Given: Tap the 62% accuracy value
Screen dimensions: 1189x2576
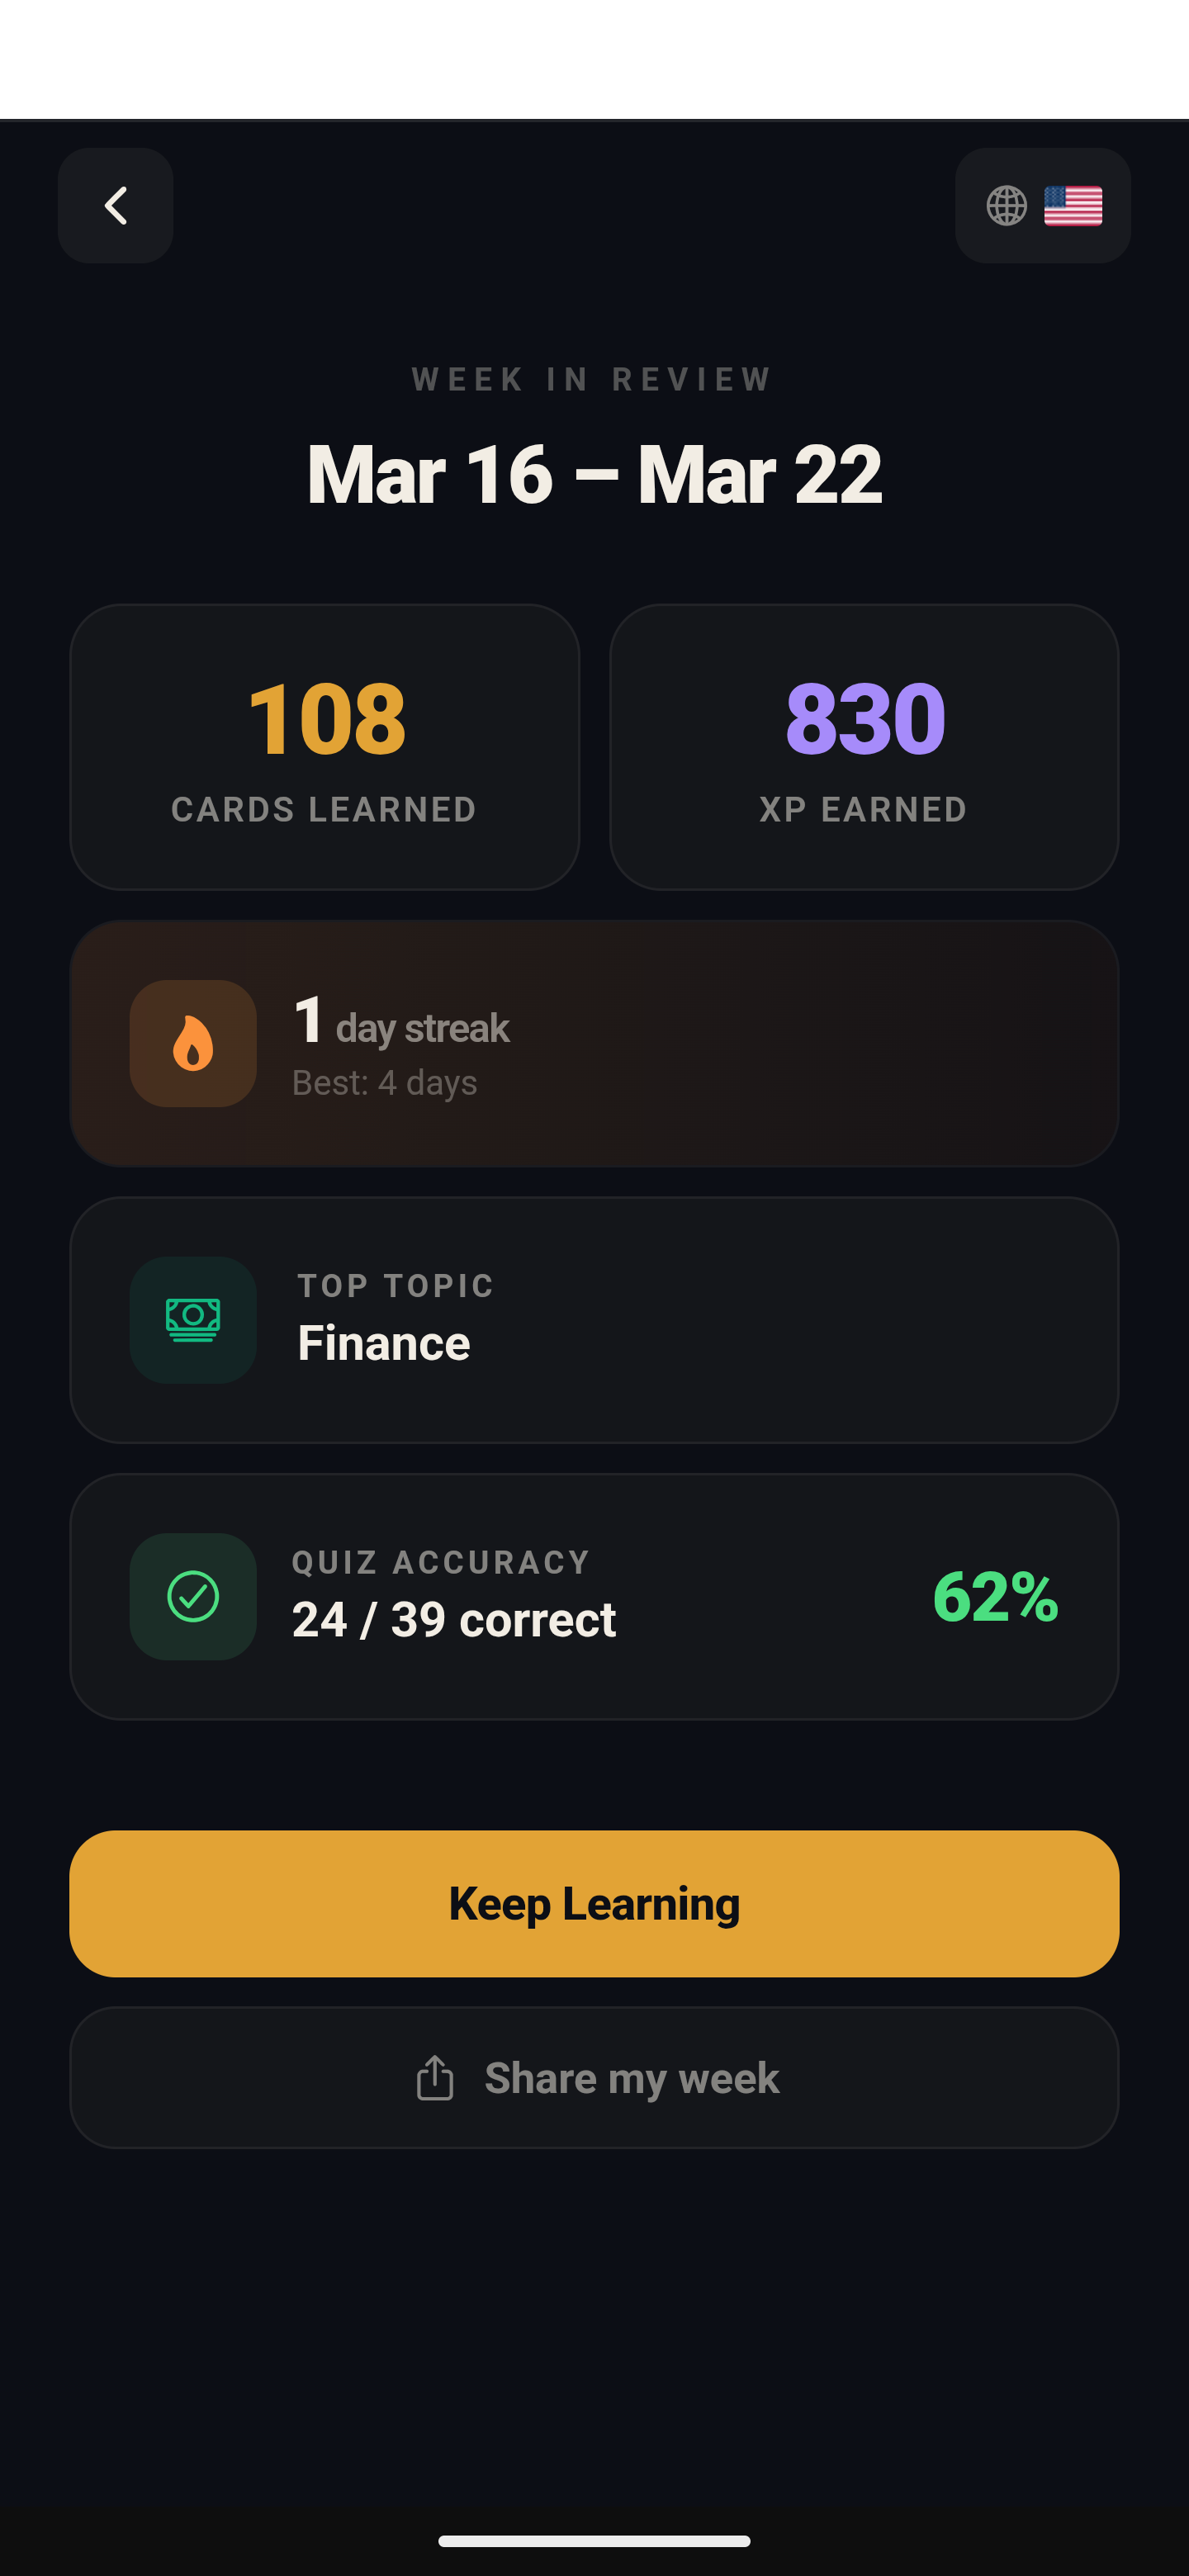Looking at the screenshot, I should (x=995, y=1596).
